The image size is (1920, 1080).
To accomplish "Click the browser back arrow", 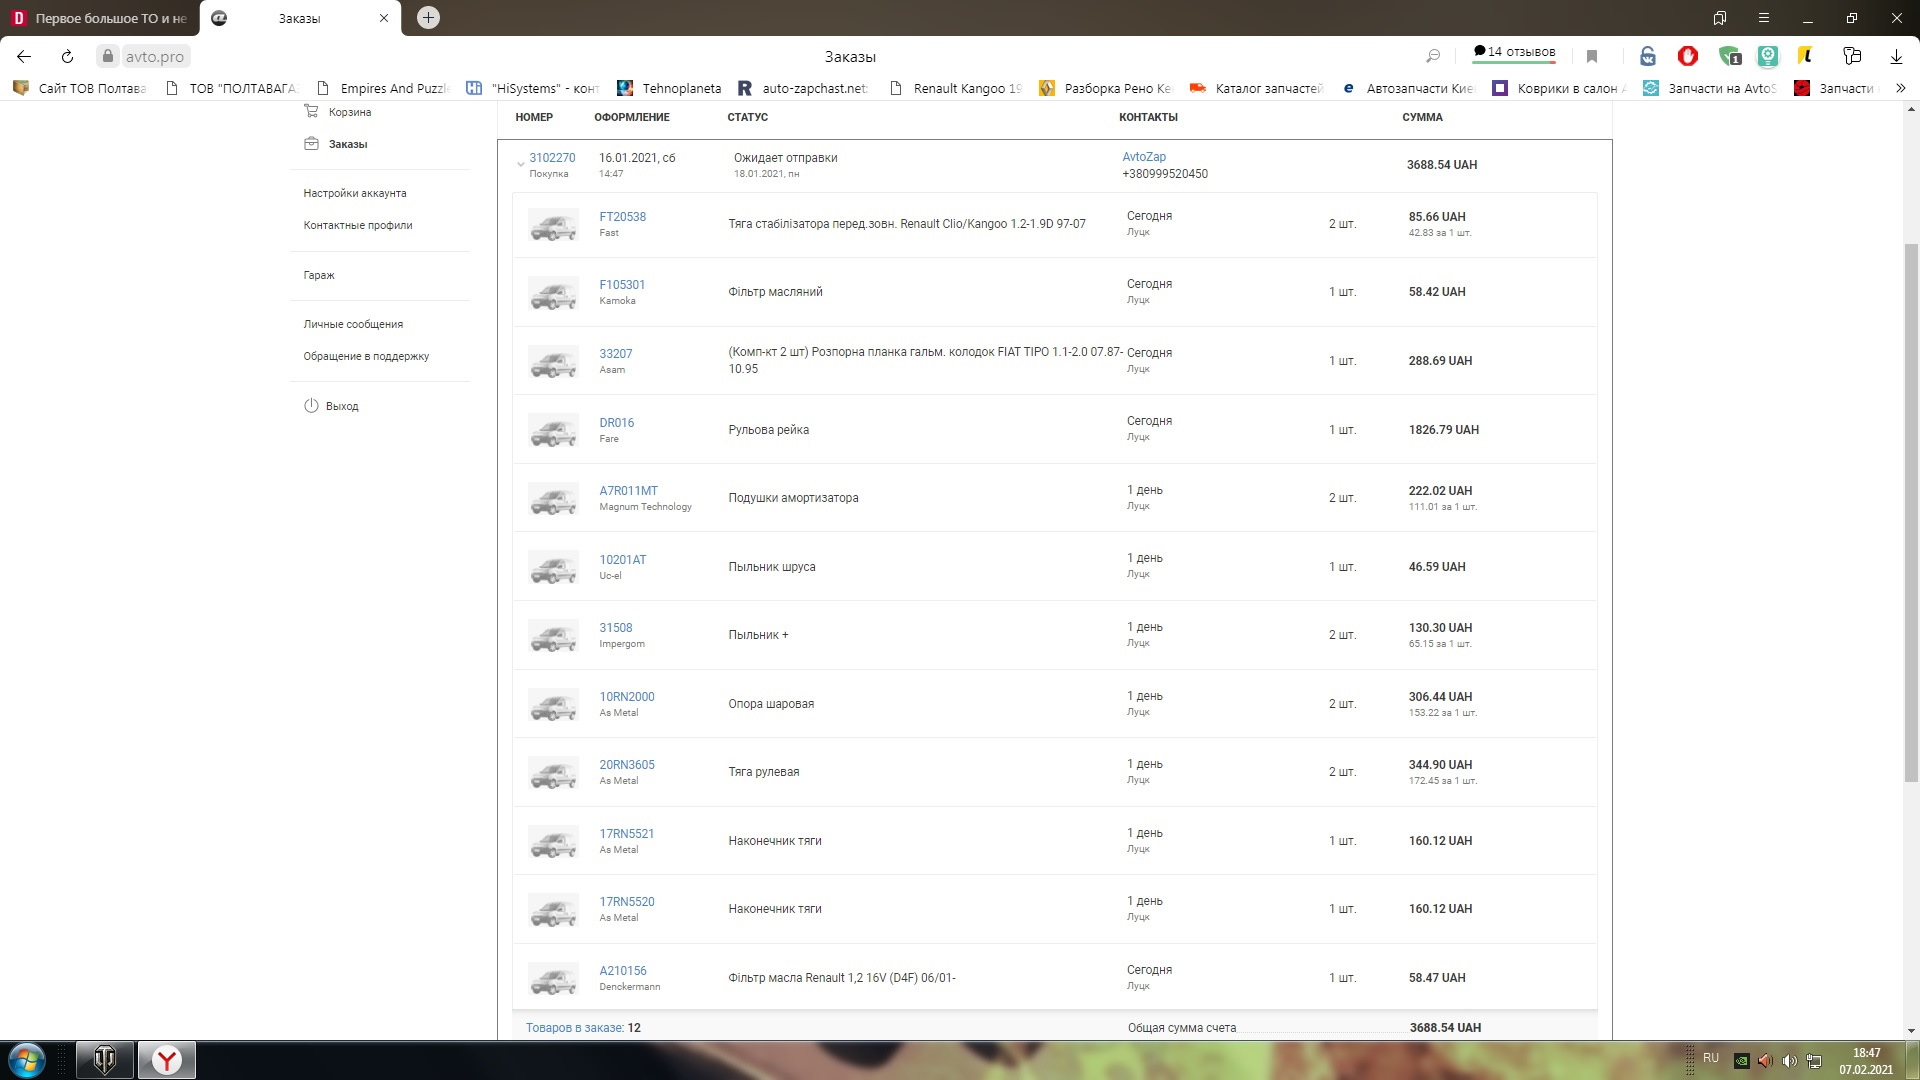I will (24, 57).
